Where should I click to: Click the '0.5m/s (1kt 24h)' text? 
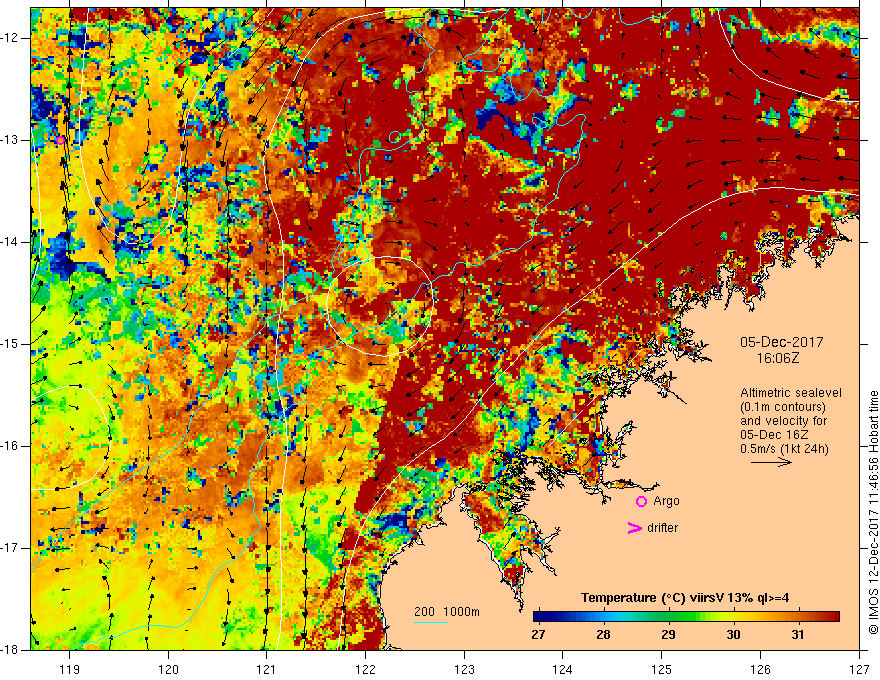784,449
